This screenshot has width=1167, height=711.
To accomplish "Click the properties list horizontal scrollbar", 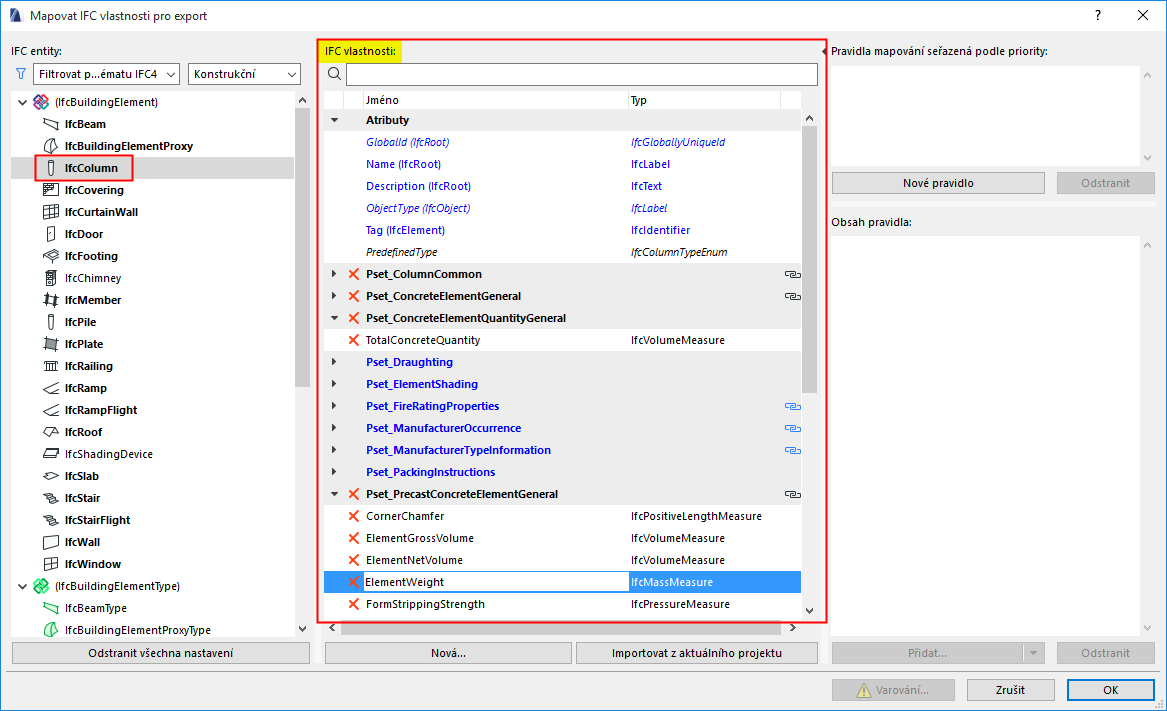I will click(562, 628).
